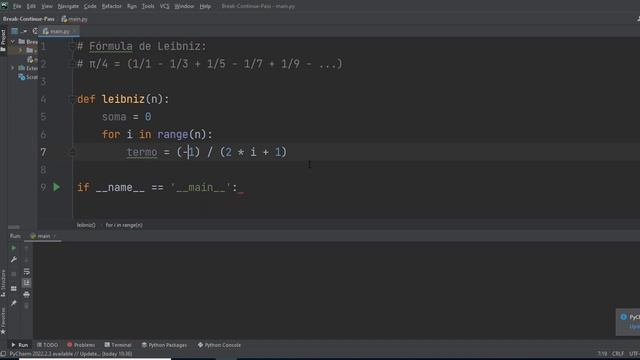Click the down arrow in the Run console toolbar

click(27, 260)
